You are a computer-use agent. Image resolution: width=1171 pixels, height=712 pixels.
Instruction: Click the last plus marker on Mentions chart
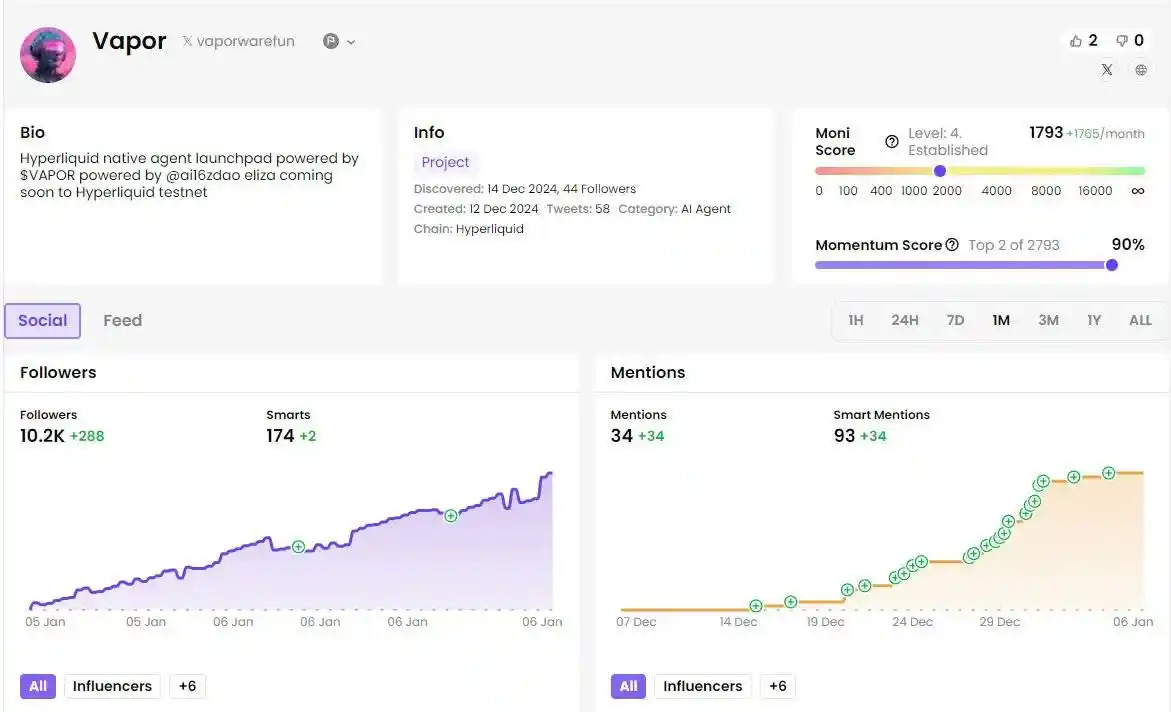point(1108,473)
